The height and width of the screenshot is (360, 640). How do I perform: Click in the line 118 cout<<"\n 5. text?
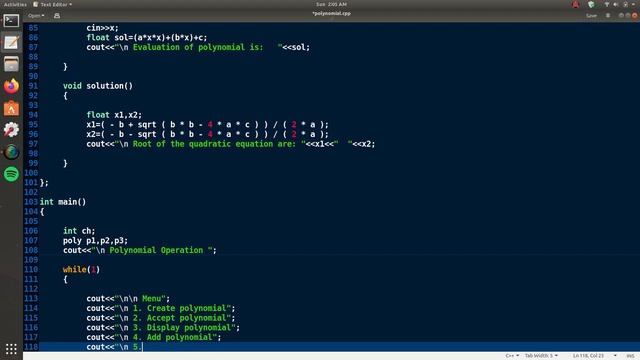tap(113, 347)
